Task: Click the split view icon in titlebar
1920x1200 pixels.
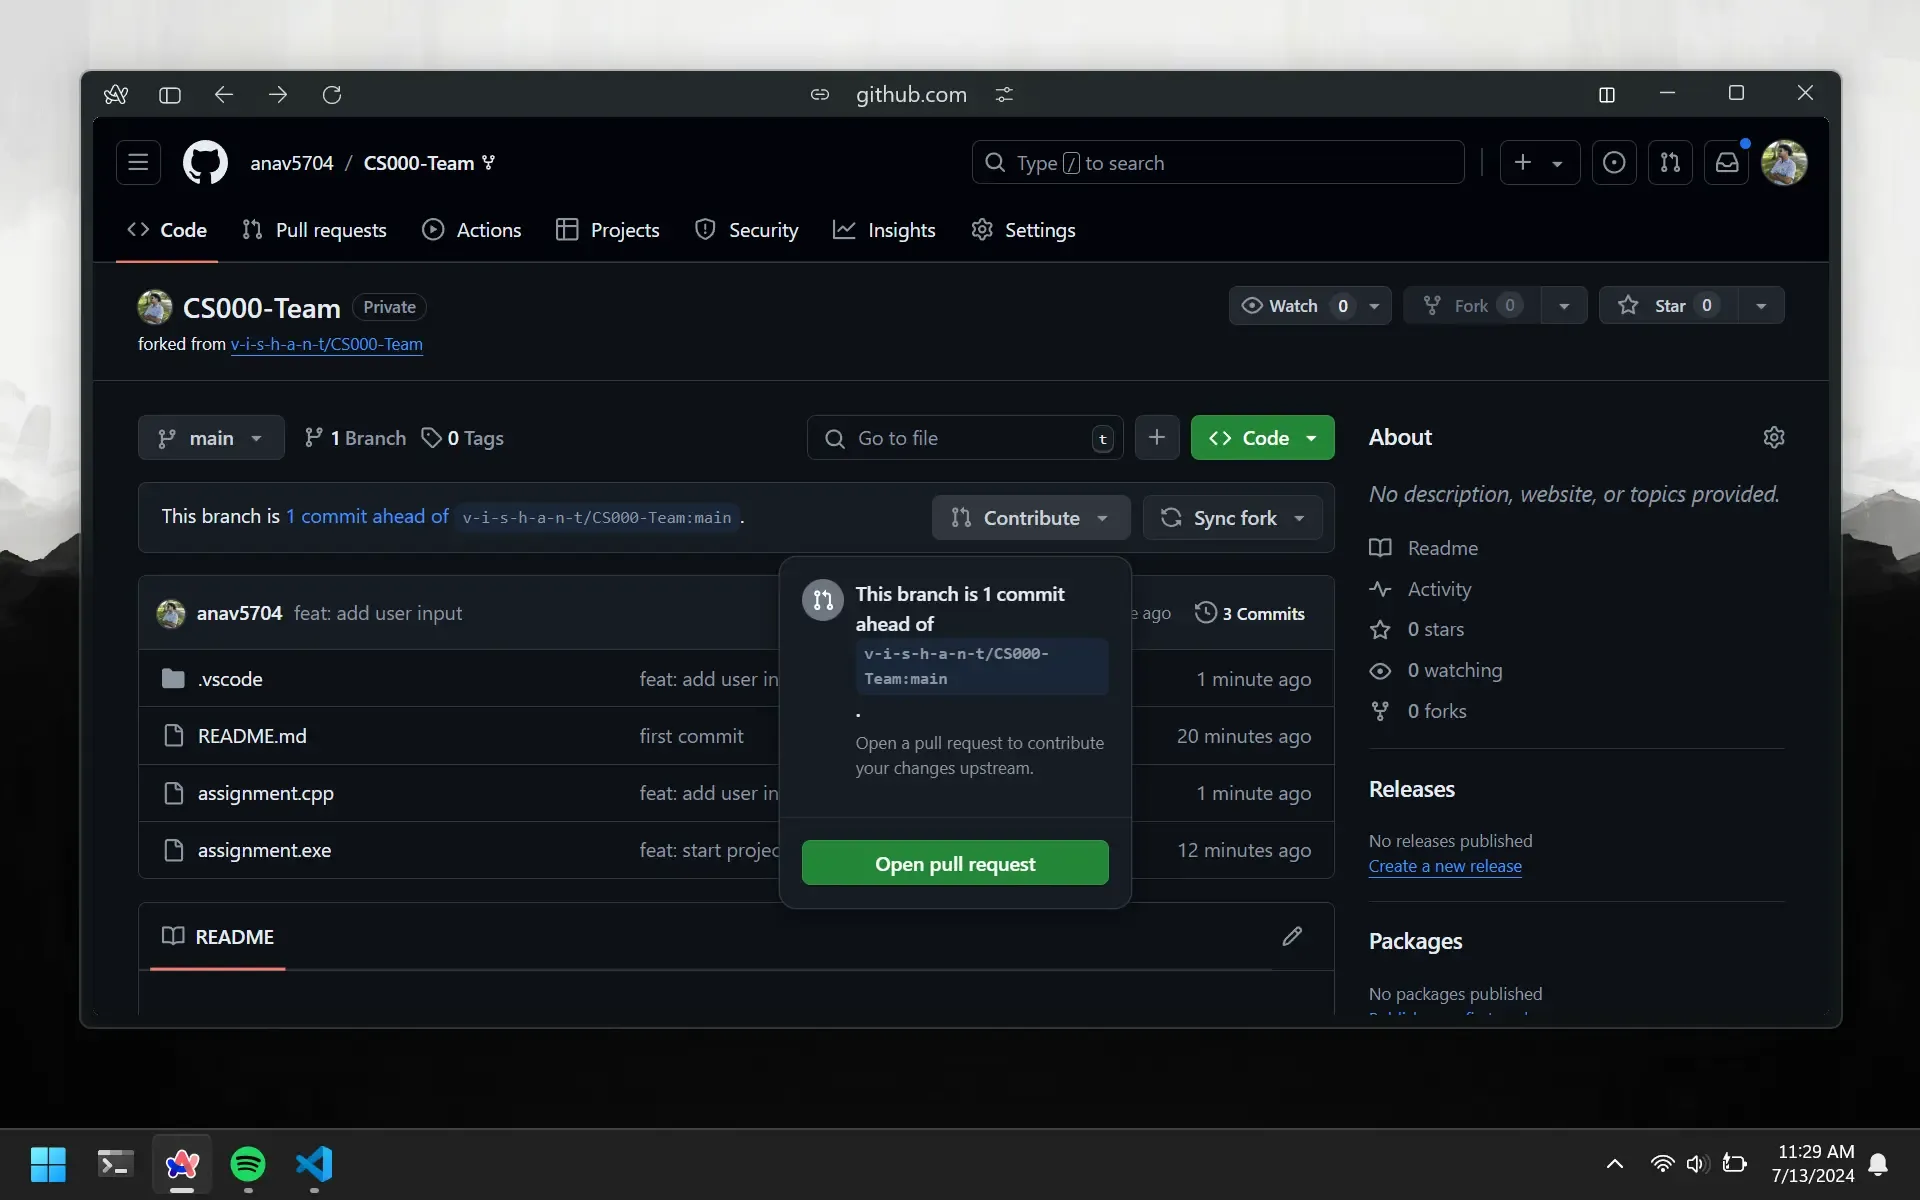Action: [1607, 95]
